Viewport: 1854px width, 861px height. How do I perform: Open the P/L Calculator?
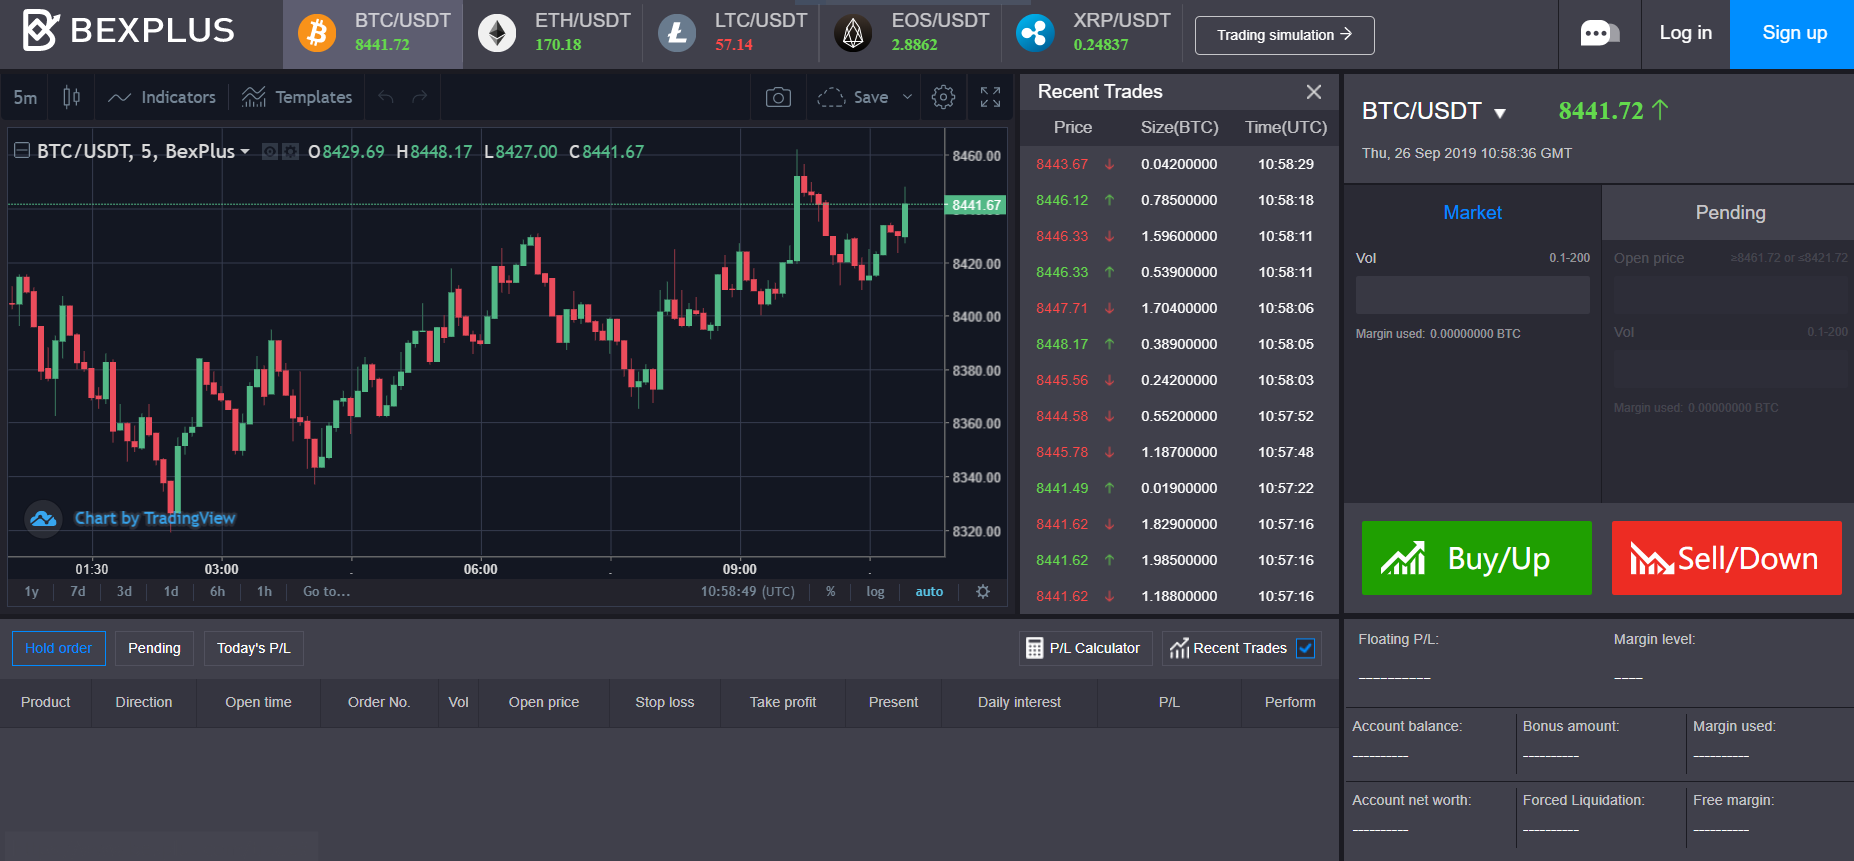click(1085, 648)
